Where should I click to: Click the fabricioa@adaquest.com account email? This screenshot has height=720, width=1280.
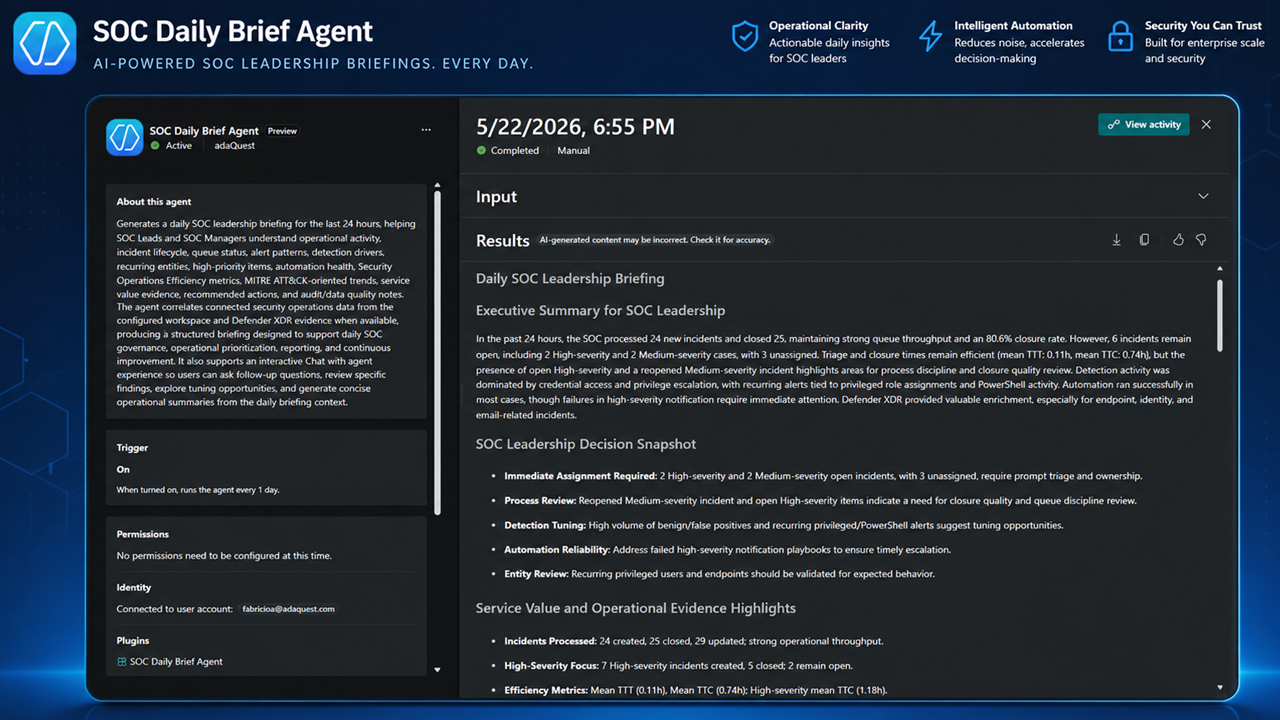(x=289, y=609)
